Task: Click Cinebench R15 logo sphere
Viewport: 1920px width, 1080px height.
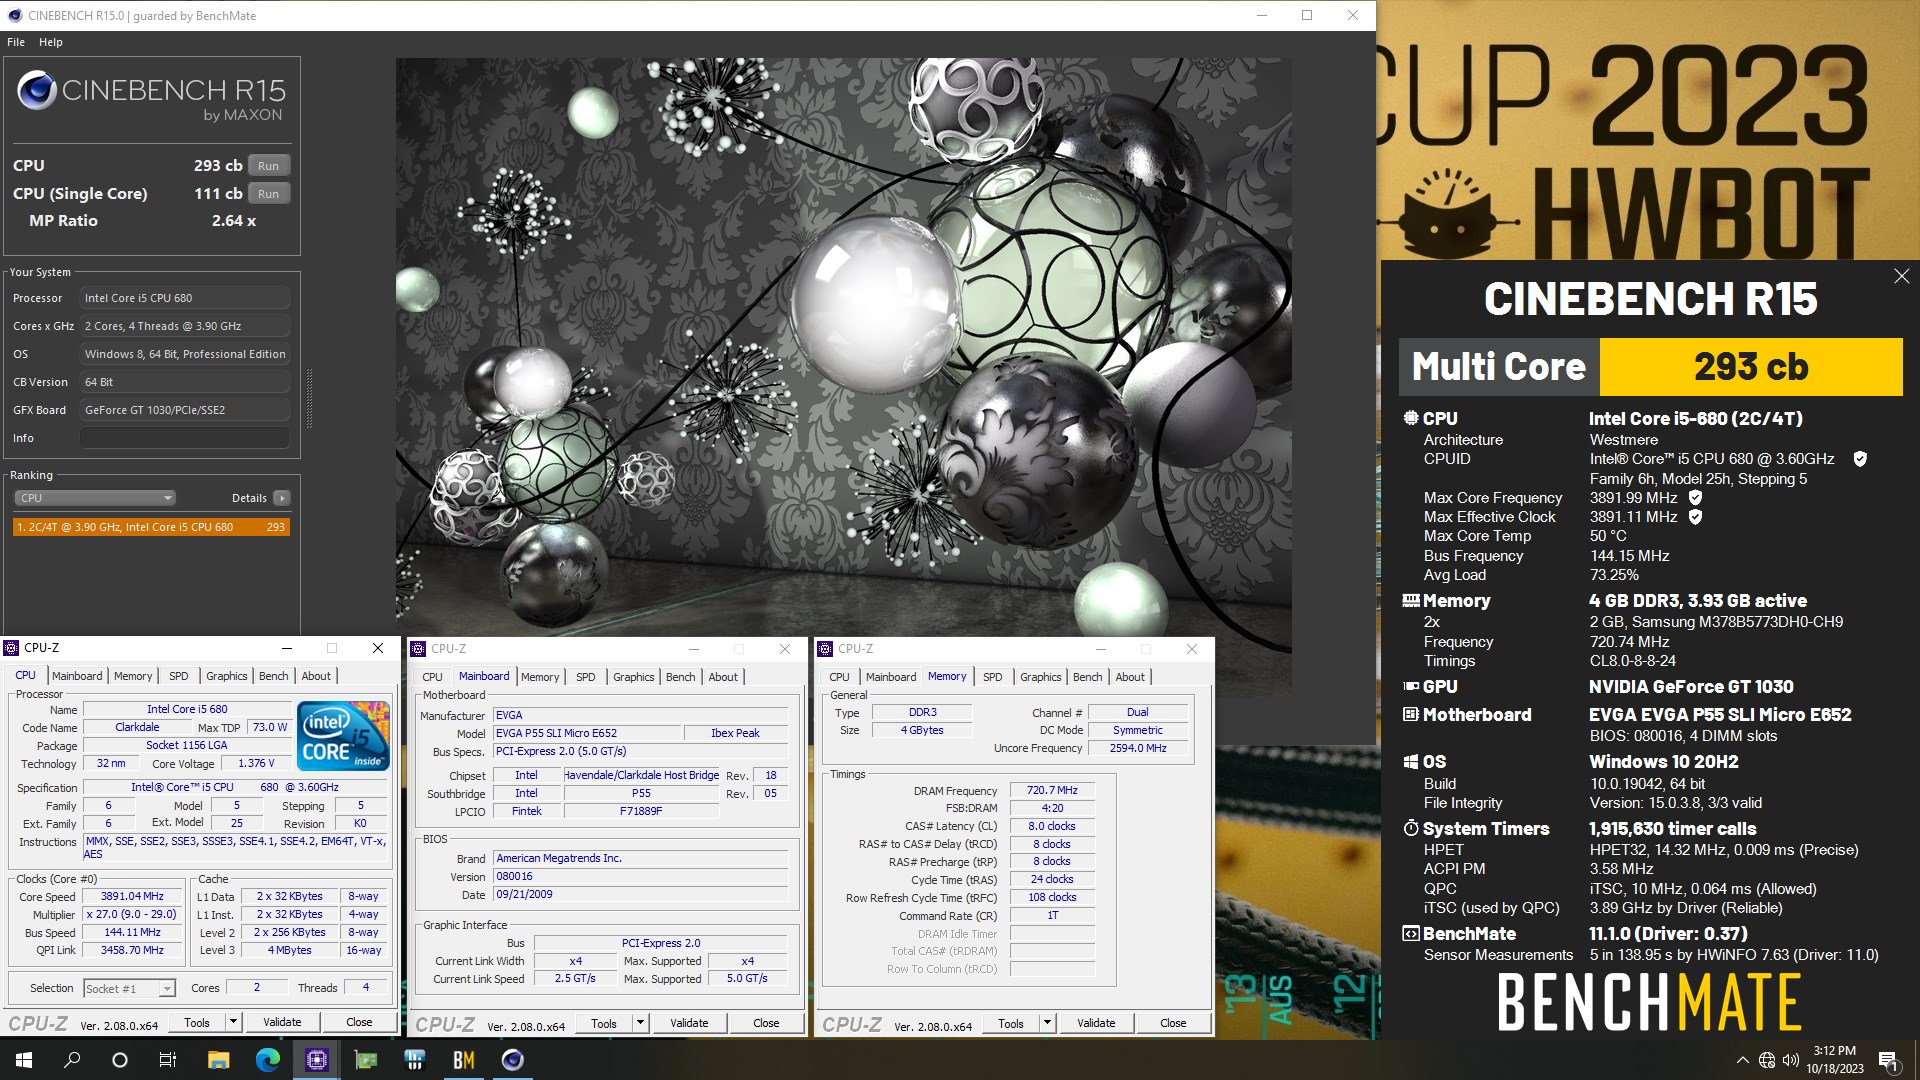Action: [36, 91]
